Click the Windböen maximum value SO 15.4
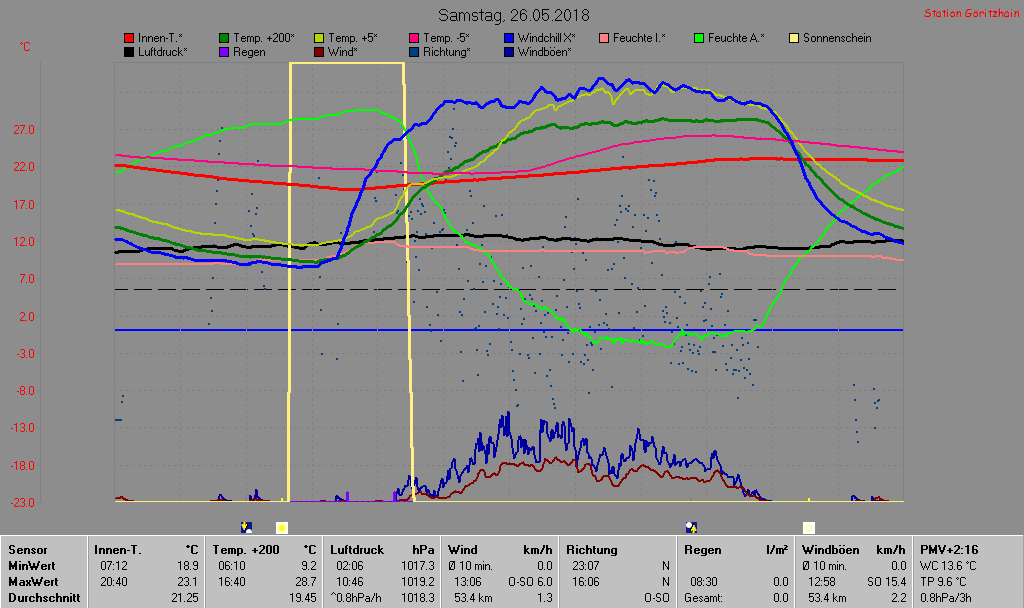Image resolution: width=1024 pixels, height=608 pixels. 886,581
